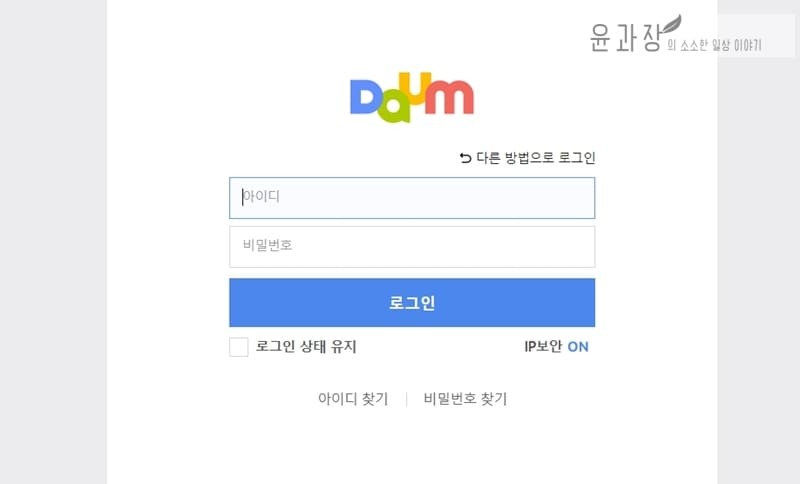Click the blinking text cursor in the 아이디 field
The height and width of the screenshot is (484, 800).
click(242, 196)
